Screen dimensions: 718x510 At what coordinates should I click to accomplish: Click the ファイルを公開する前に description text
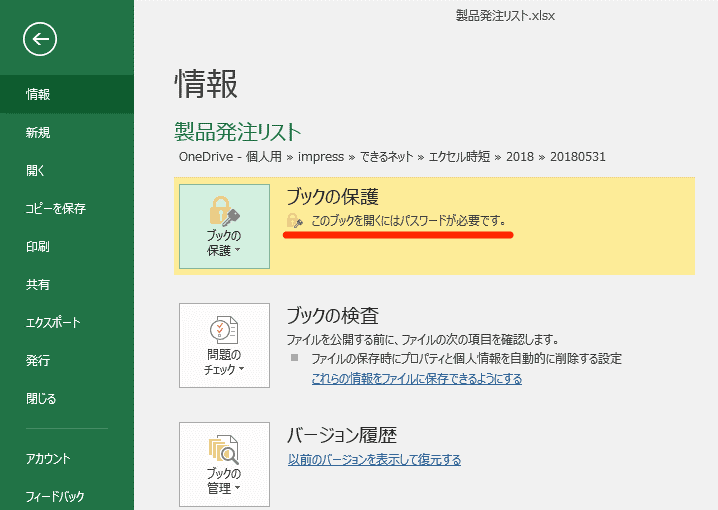tap(423, 340)
